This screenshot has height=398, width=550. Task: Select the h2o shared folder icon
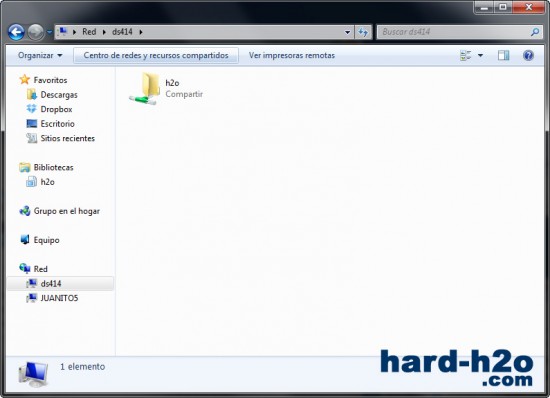click(145, 89)
